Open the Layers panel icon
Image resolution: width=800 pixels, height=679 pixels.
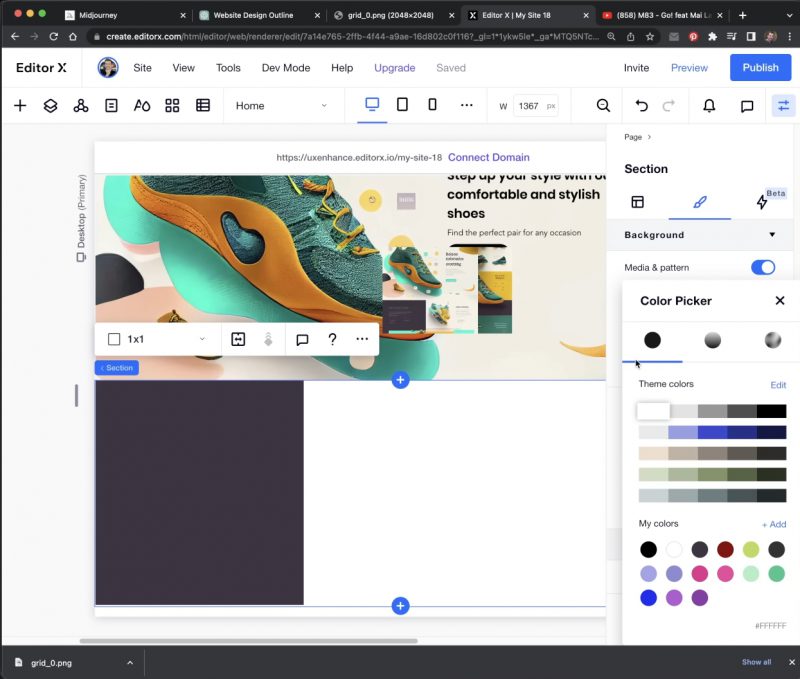[50, 105]
